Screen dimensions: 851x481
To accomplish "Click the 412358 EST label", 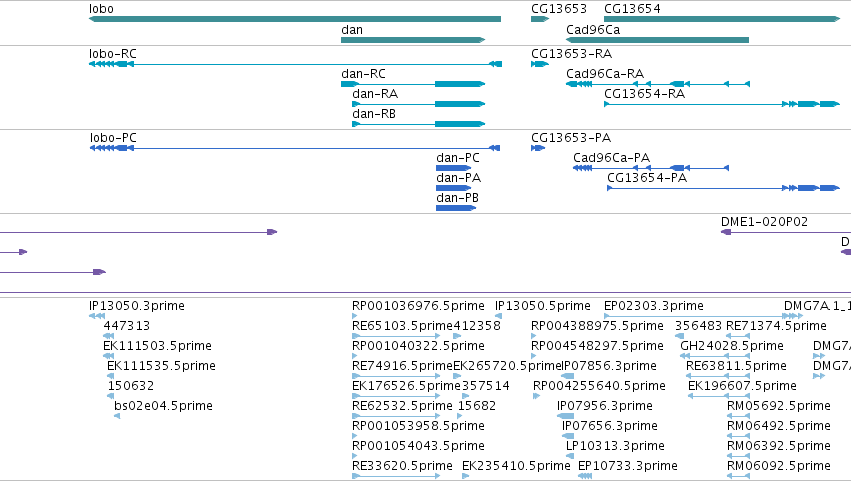I will pyautogui.click(x=477, y=326).
